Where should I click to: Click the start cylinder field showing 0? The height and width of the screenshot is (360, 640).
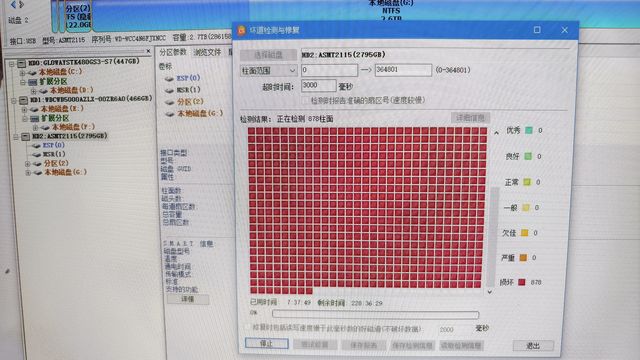329,70
